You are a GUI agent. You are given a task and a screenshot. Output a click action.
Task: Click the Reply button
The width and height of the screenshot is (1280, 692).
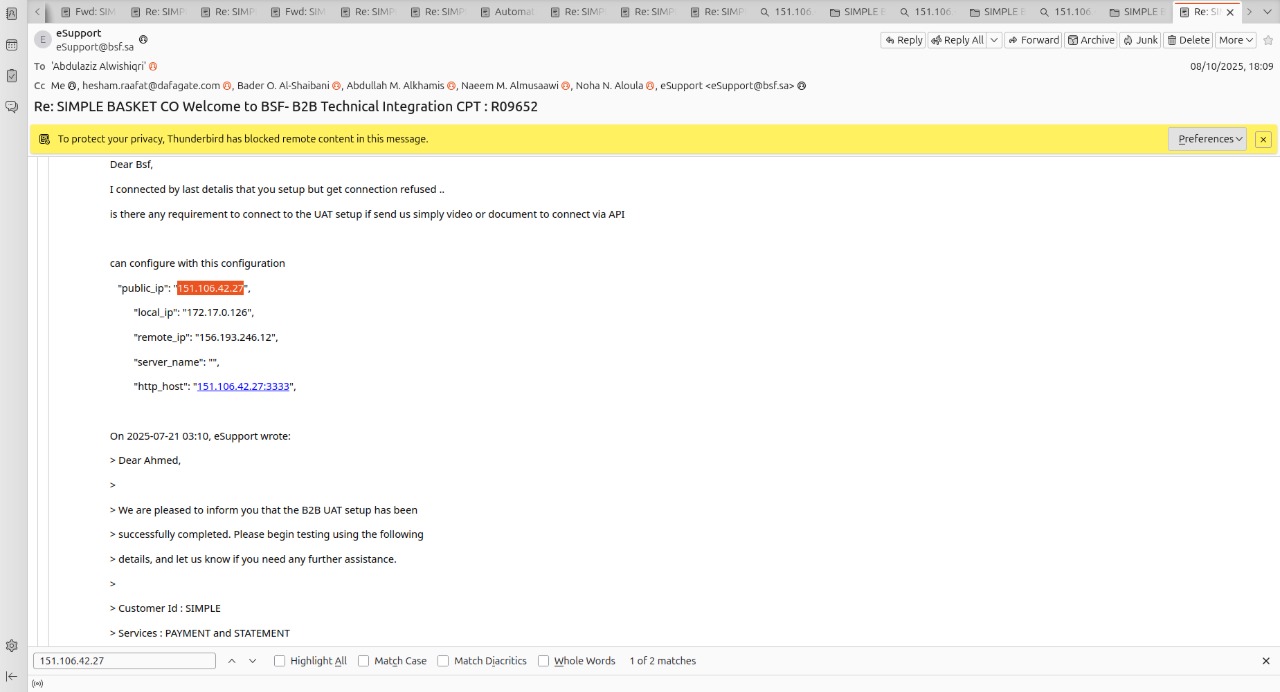click(x=902, y=40)
